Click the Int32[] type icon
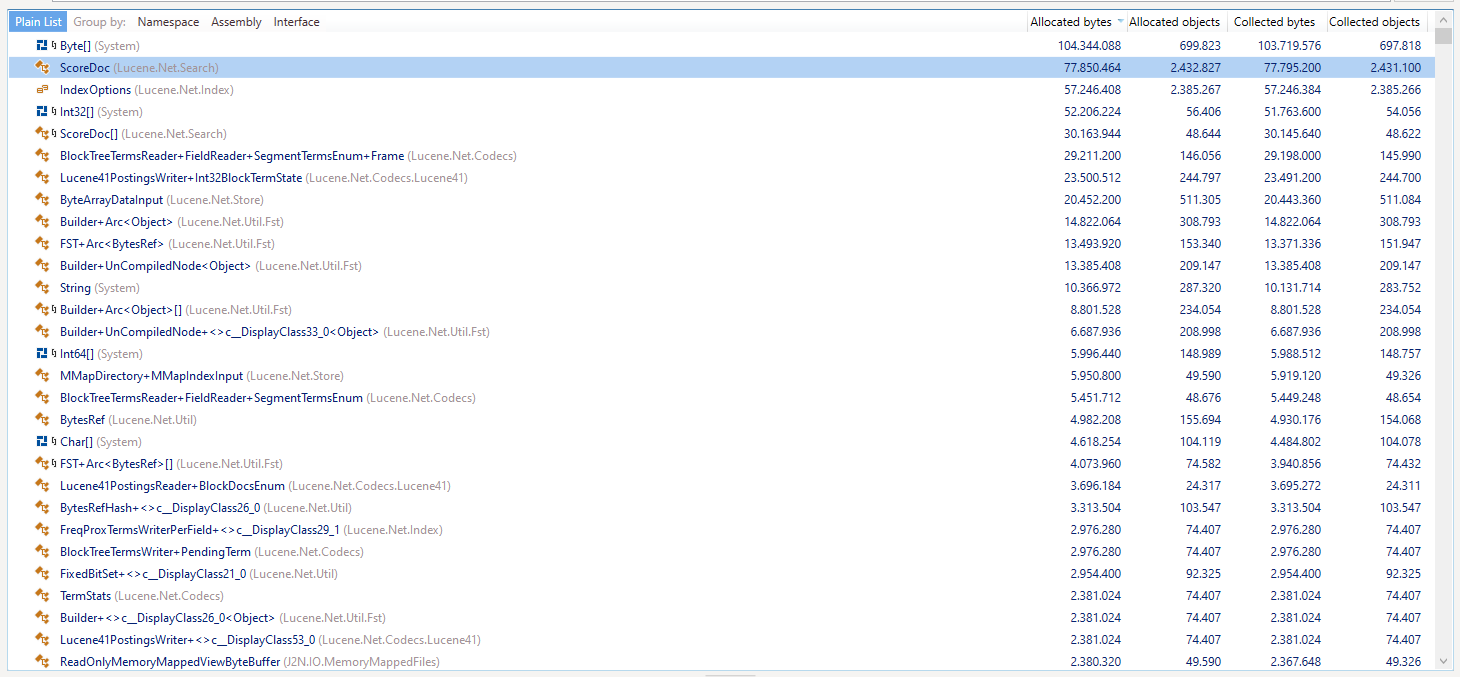The height and width of the screenshot is (677, 1460). tap(42, 112)
